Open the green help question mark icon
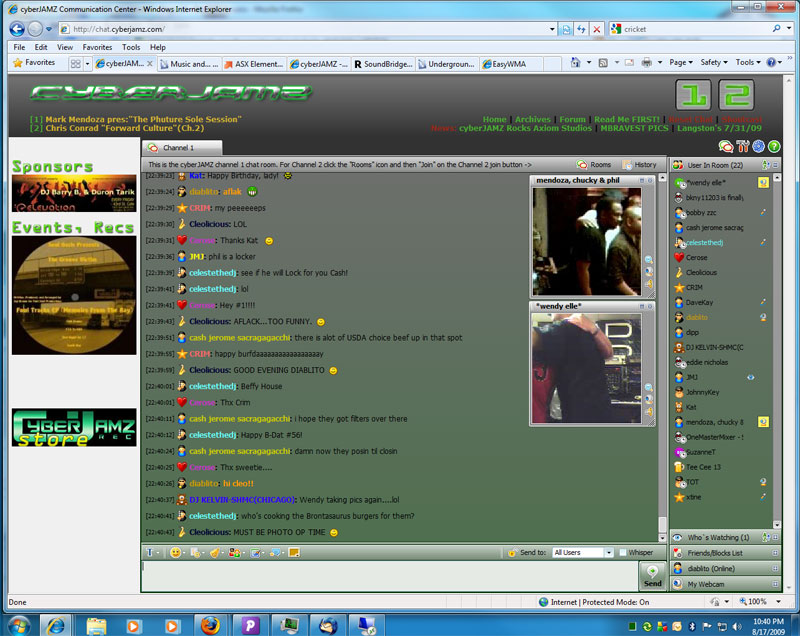 pos(774,147)
